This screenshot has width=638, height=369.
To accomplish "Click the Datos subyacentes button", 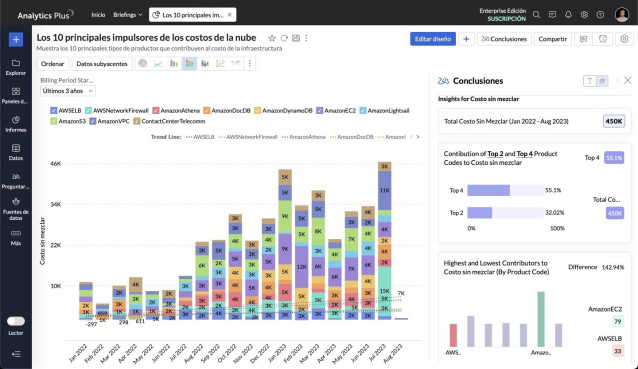I will pos(102,64).
